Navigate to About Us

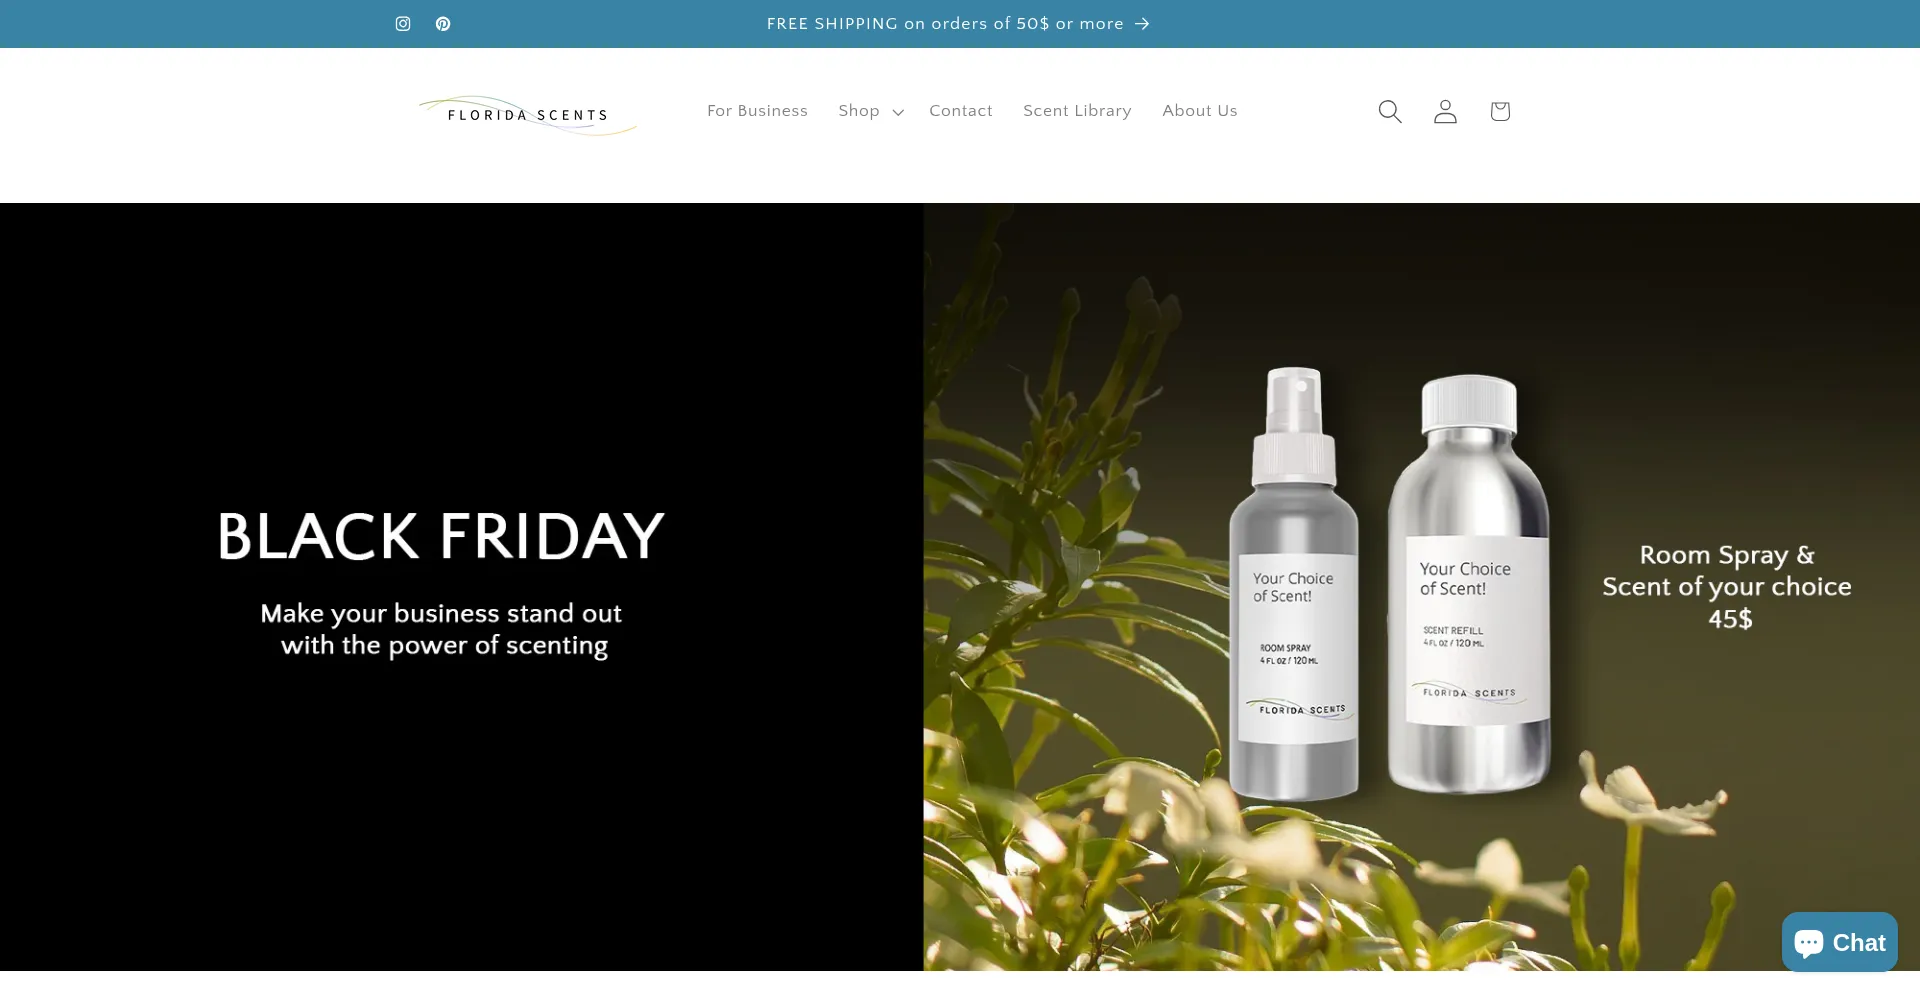(1200, 111)
